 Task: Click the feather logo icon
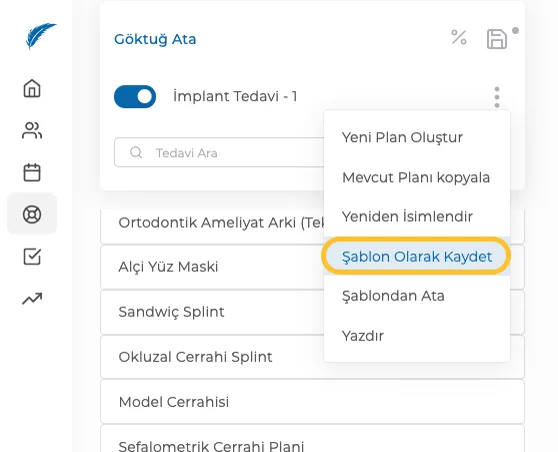tap(40, 36)
